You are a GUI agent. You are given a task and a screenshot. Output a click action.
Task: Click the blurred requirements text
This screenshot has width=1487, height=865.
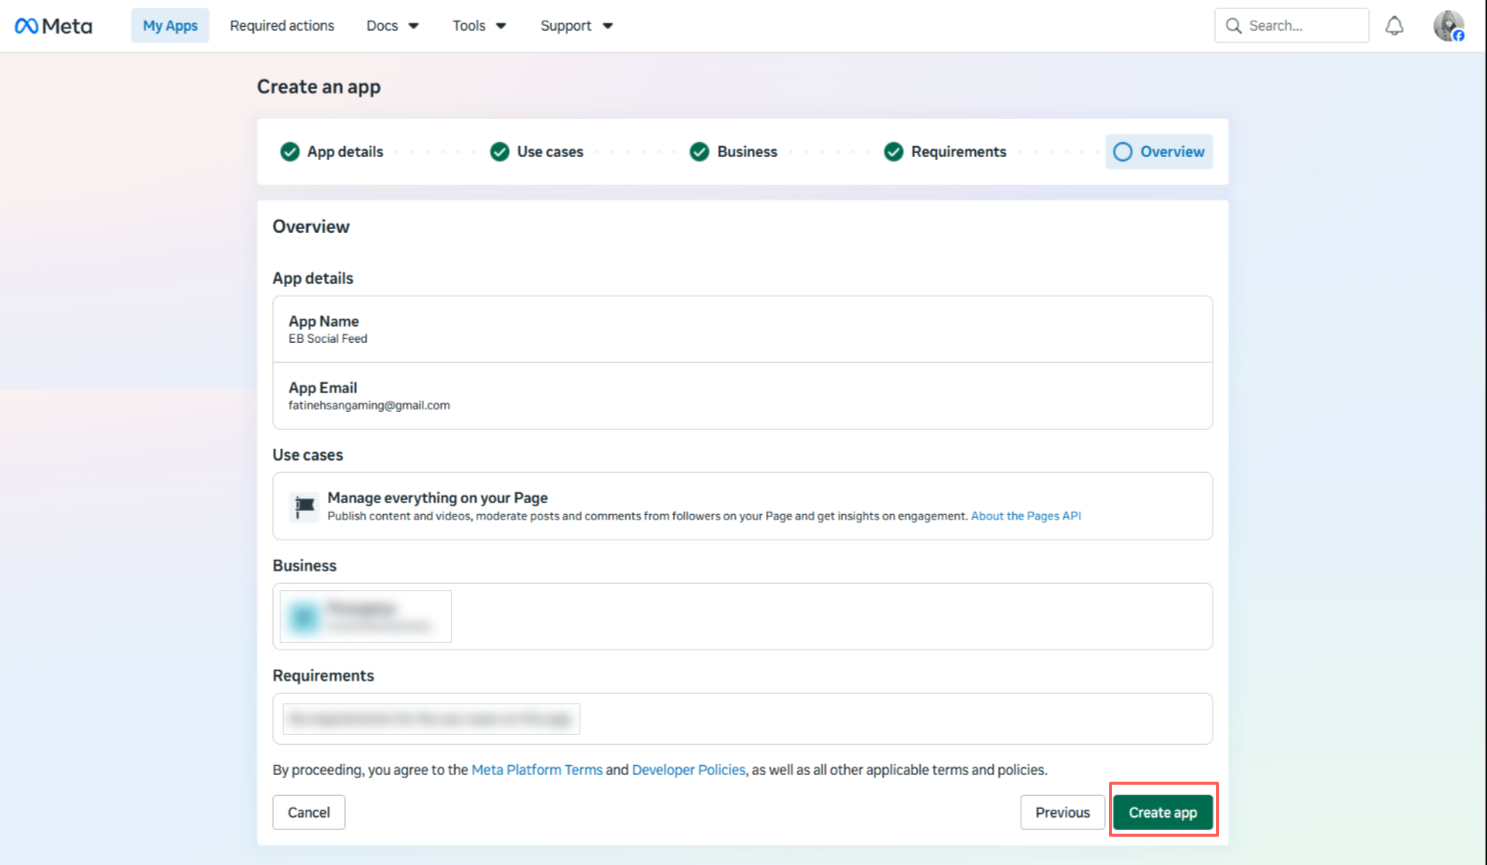(431, 719)
